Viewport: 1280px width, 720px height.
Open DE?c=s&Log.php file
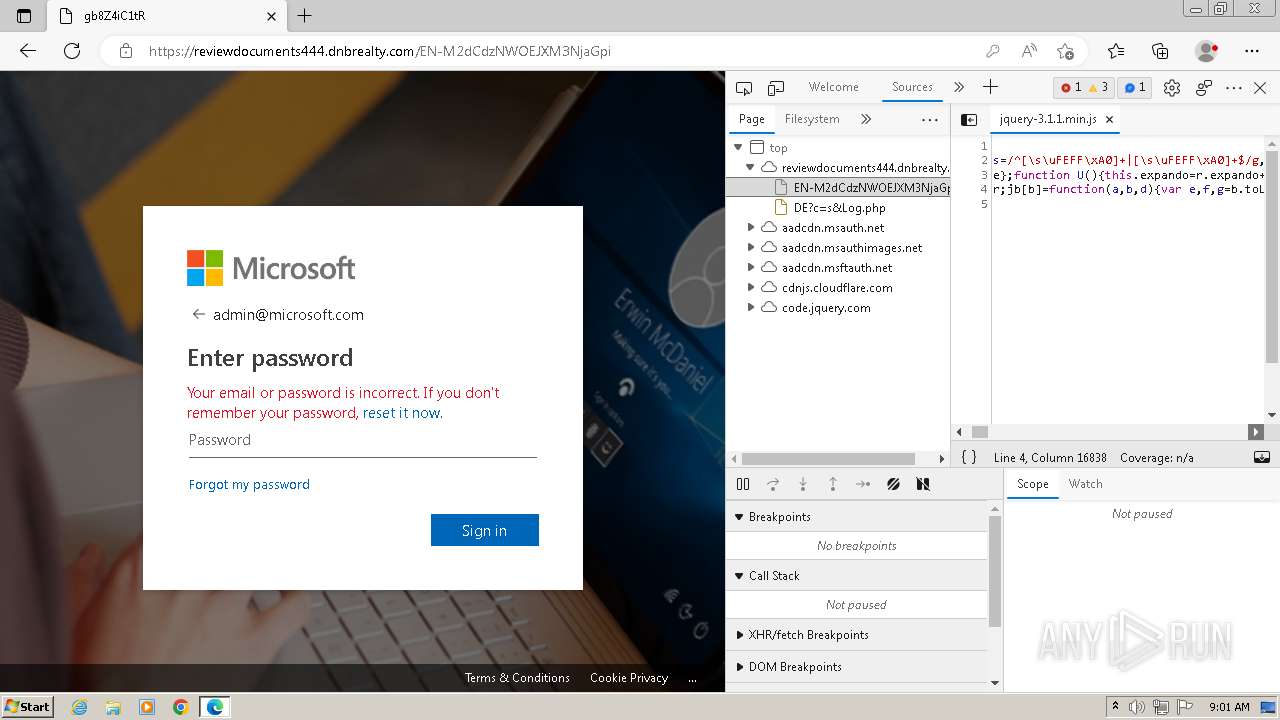[x=839, y=208]
